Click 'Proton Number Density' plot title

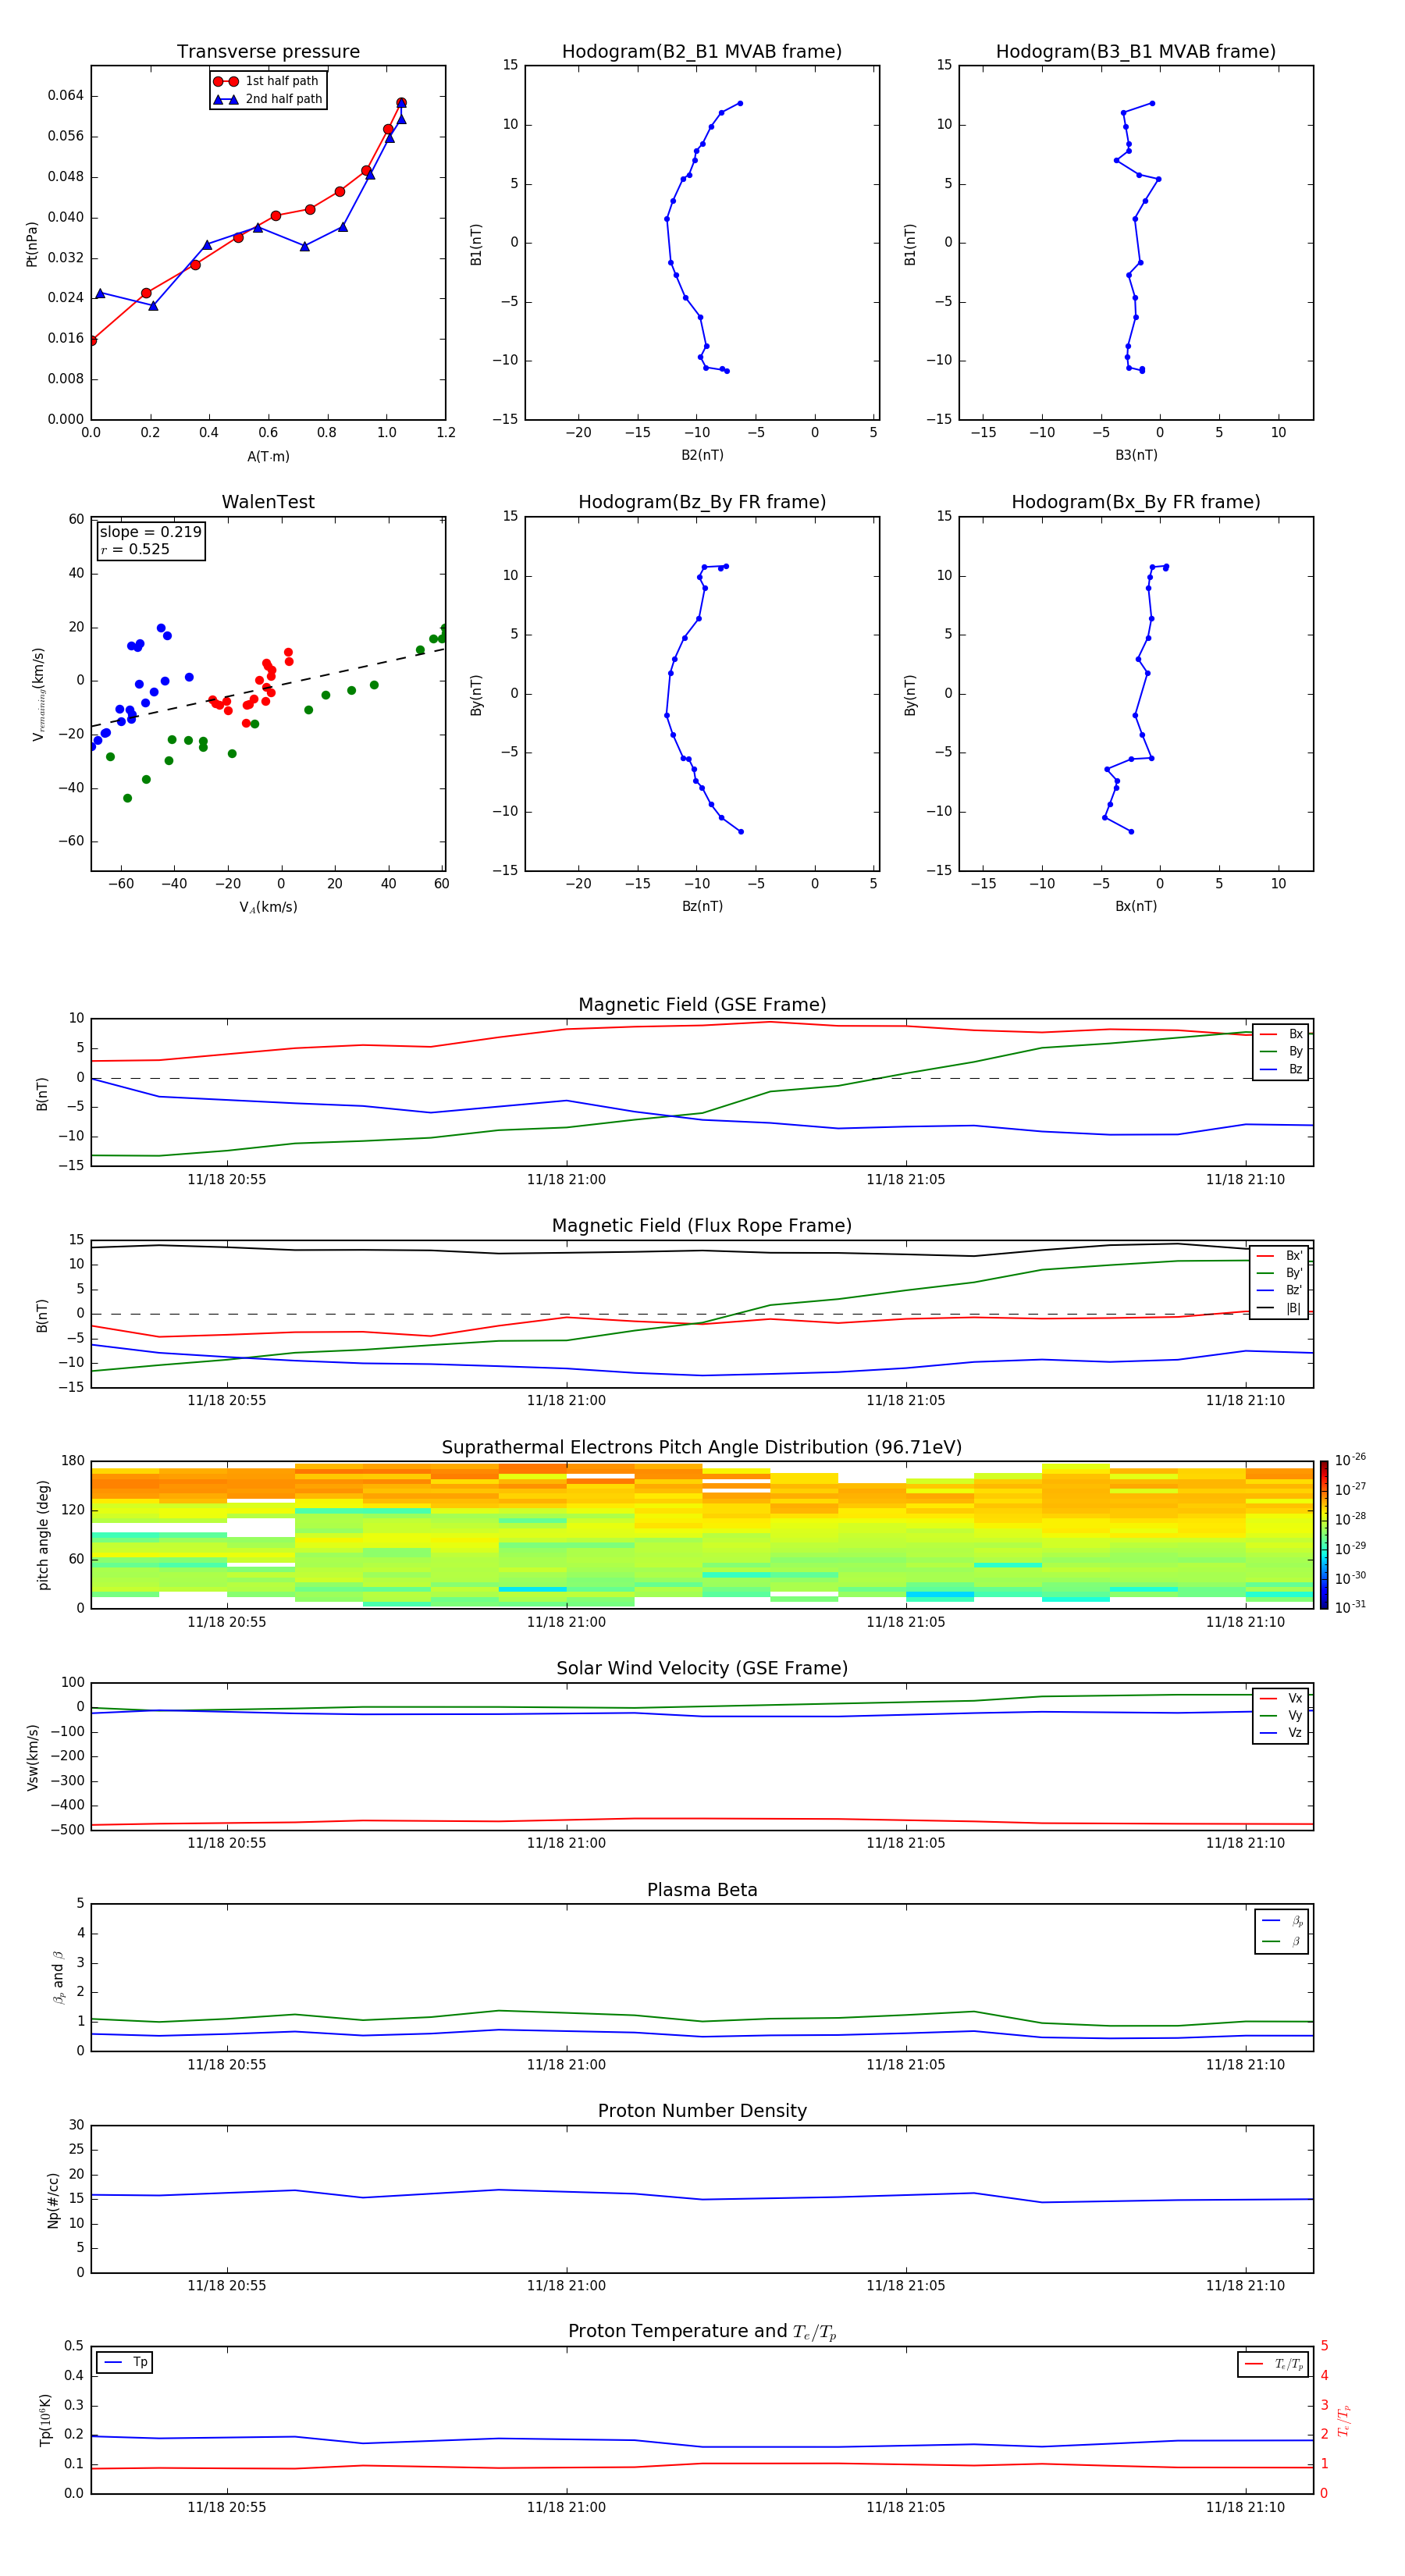[x=702, y=2111]
